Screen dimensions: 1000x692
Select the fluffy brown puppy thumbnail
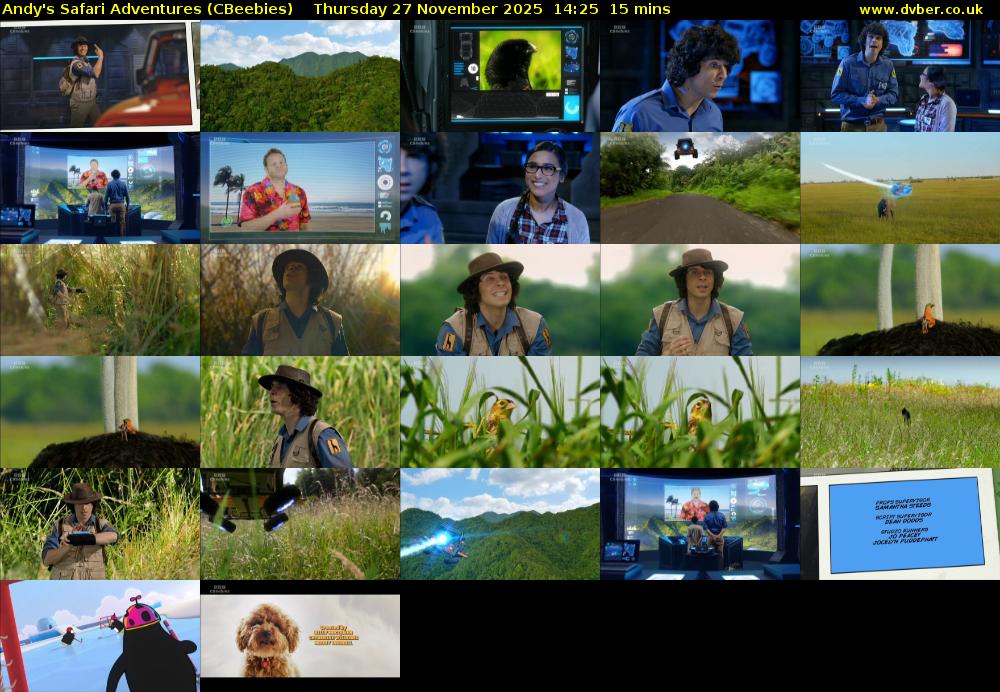tap(300, 636)
